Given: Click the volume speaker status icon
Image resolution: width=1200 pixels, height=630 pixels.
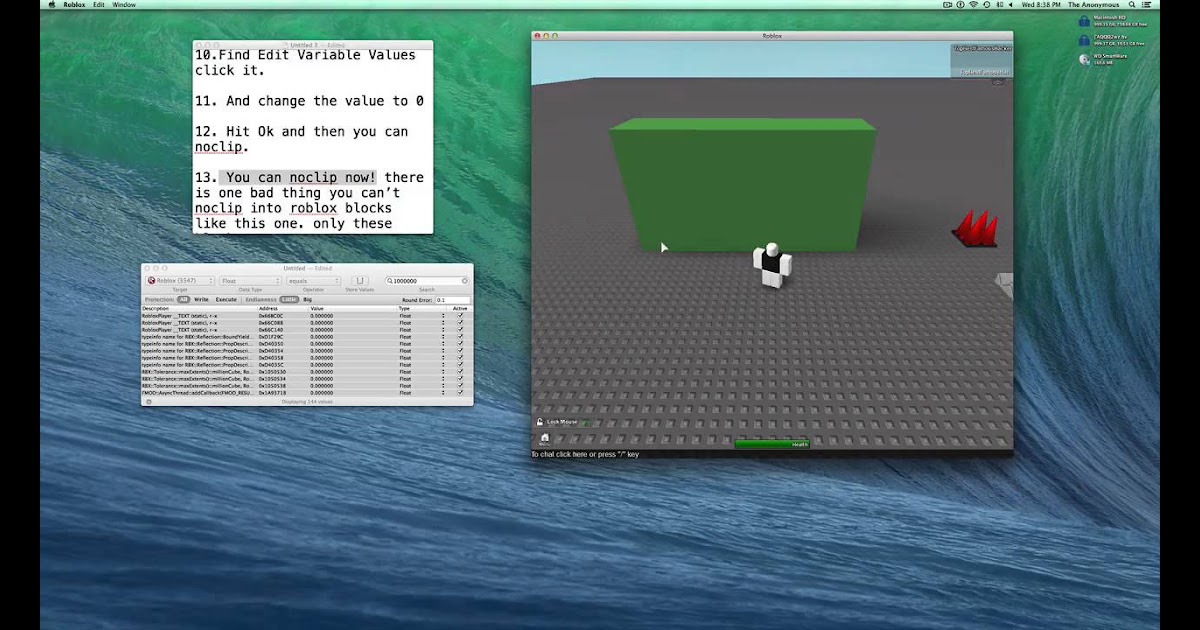Looking at the screenshot, I should click(x=1010, y=5).
